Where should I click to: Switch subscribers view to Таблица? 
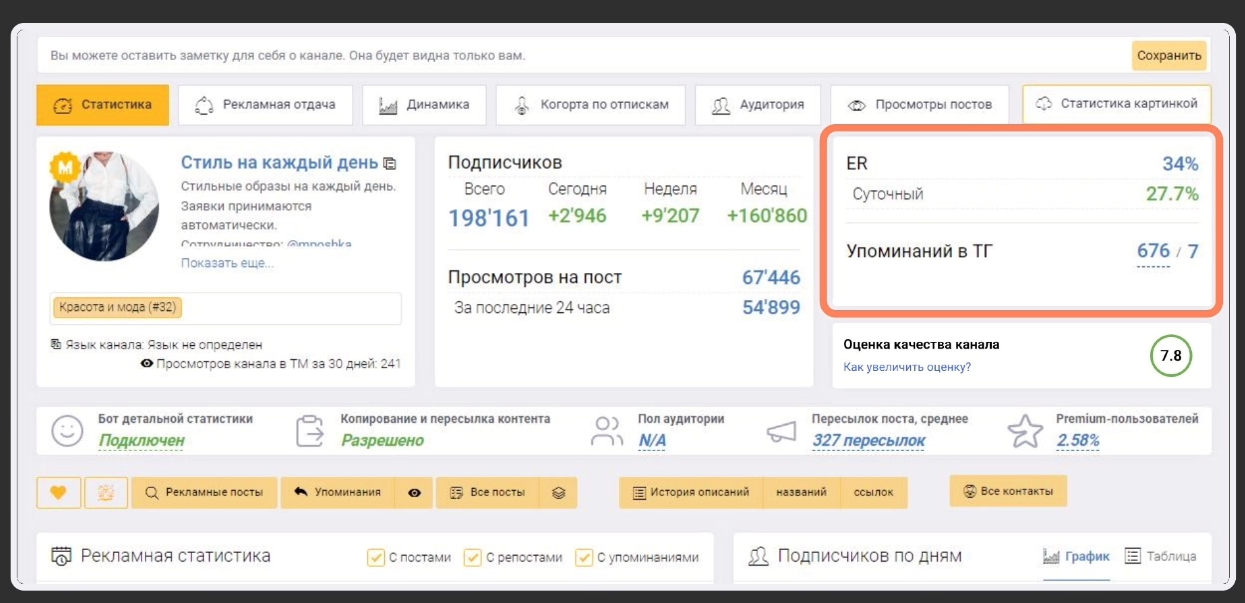[1160, 557]
